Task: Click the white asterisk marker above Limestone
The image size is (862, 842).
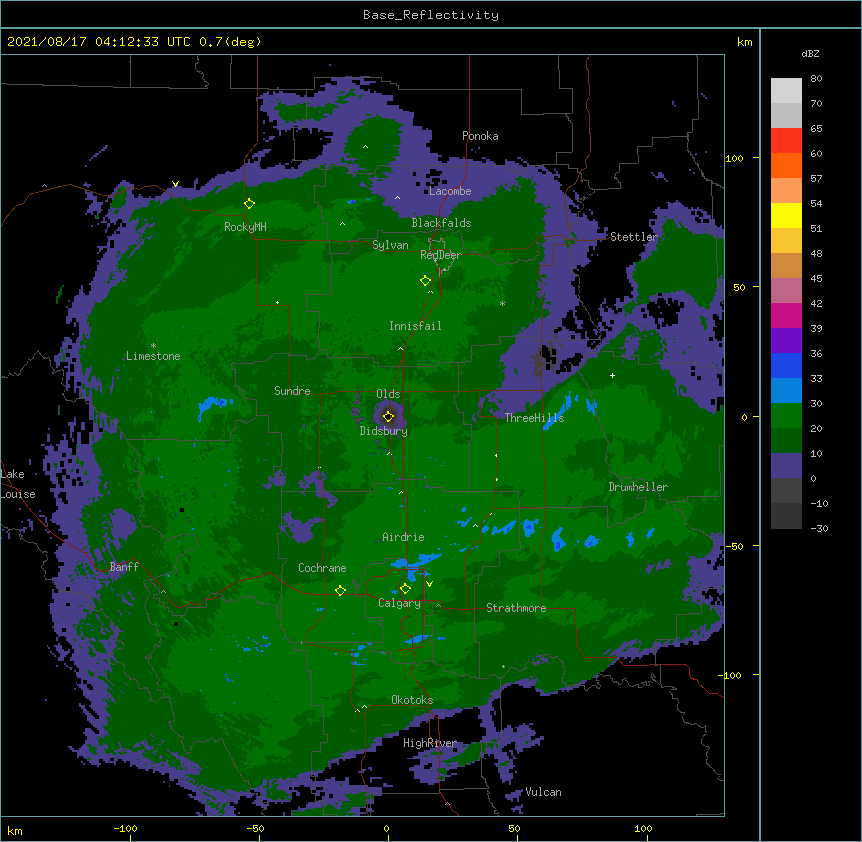Action: point(153,346)
